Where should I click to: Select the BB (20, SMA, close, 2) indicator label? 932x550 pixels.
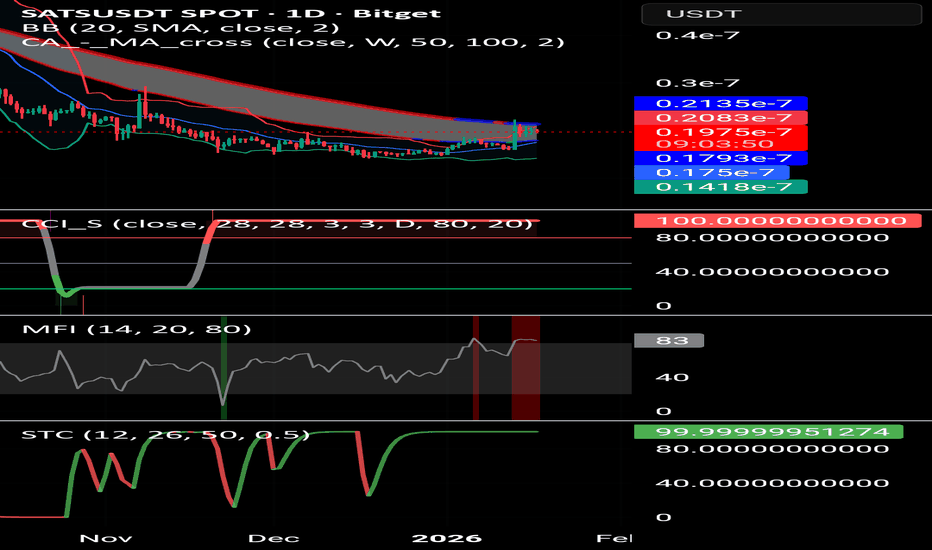(x=180, y=28)
